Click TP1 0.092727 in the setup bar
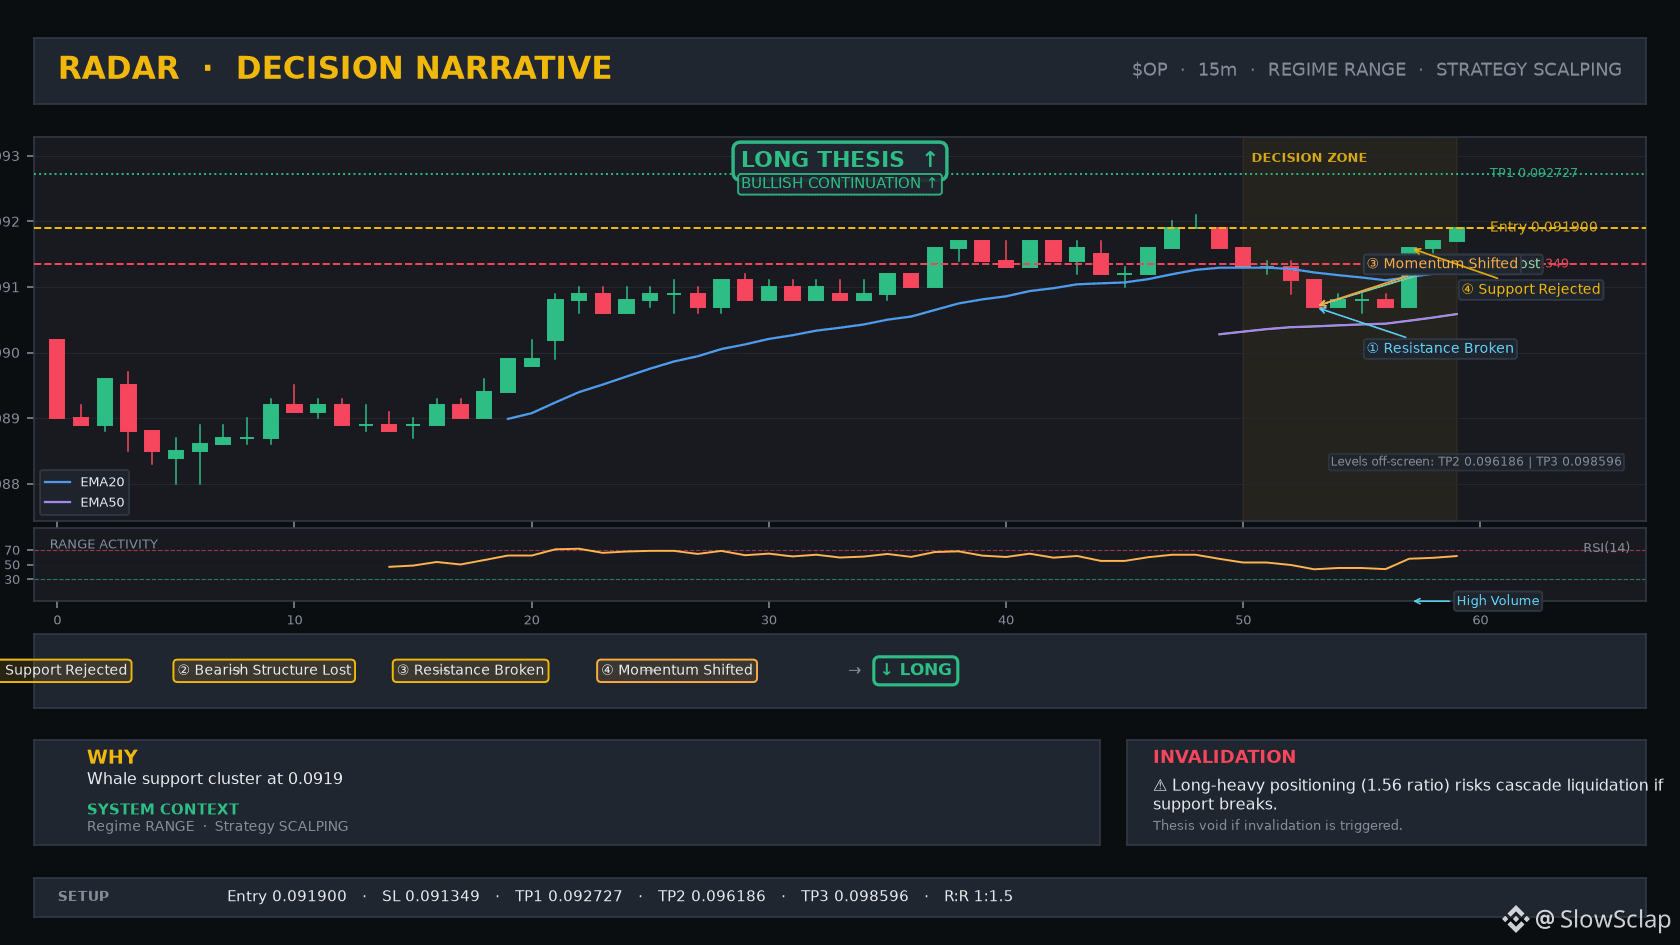The height and width of the screenshot is (945, 1680). (x=569, y=897)
